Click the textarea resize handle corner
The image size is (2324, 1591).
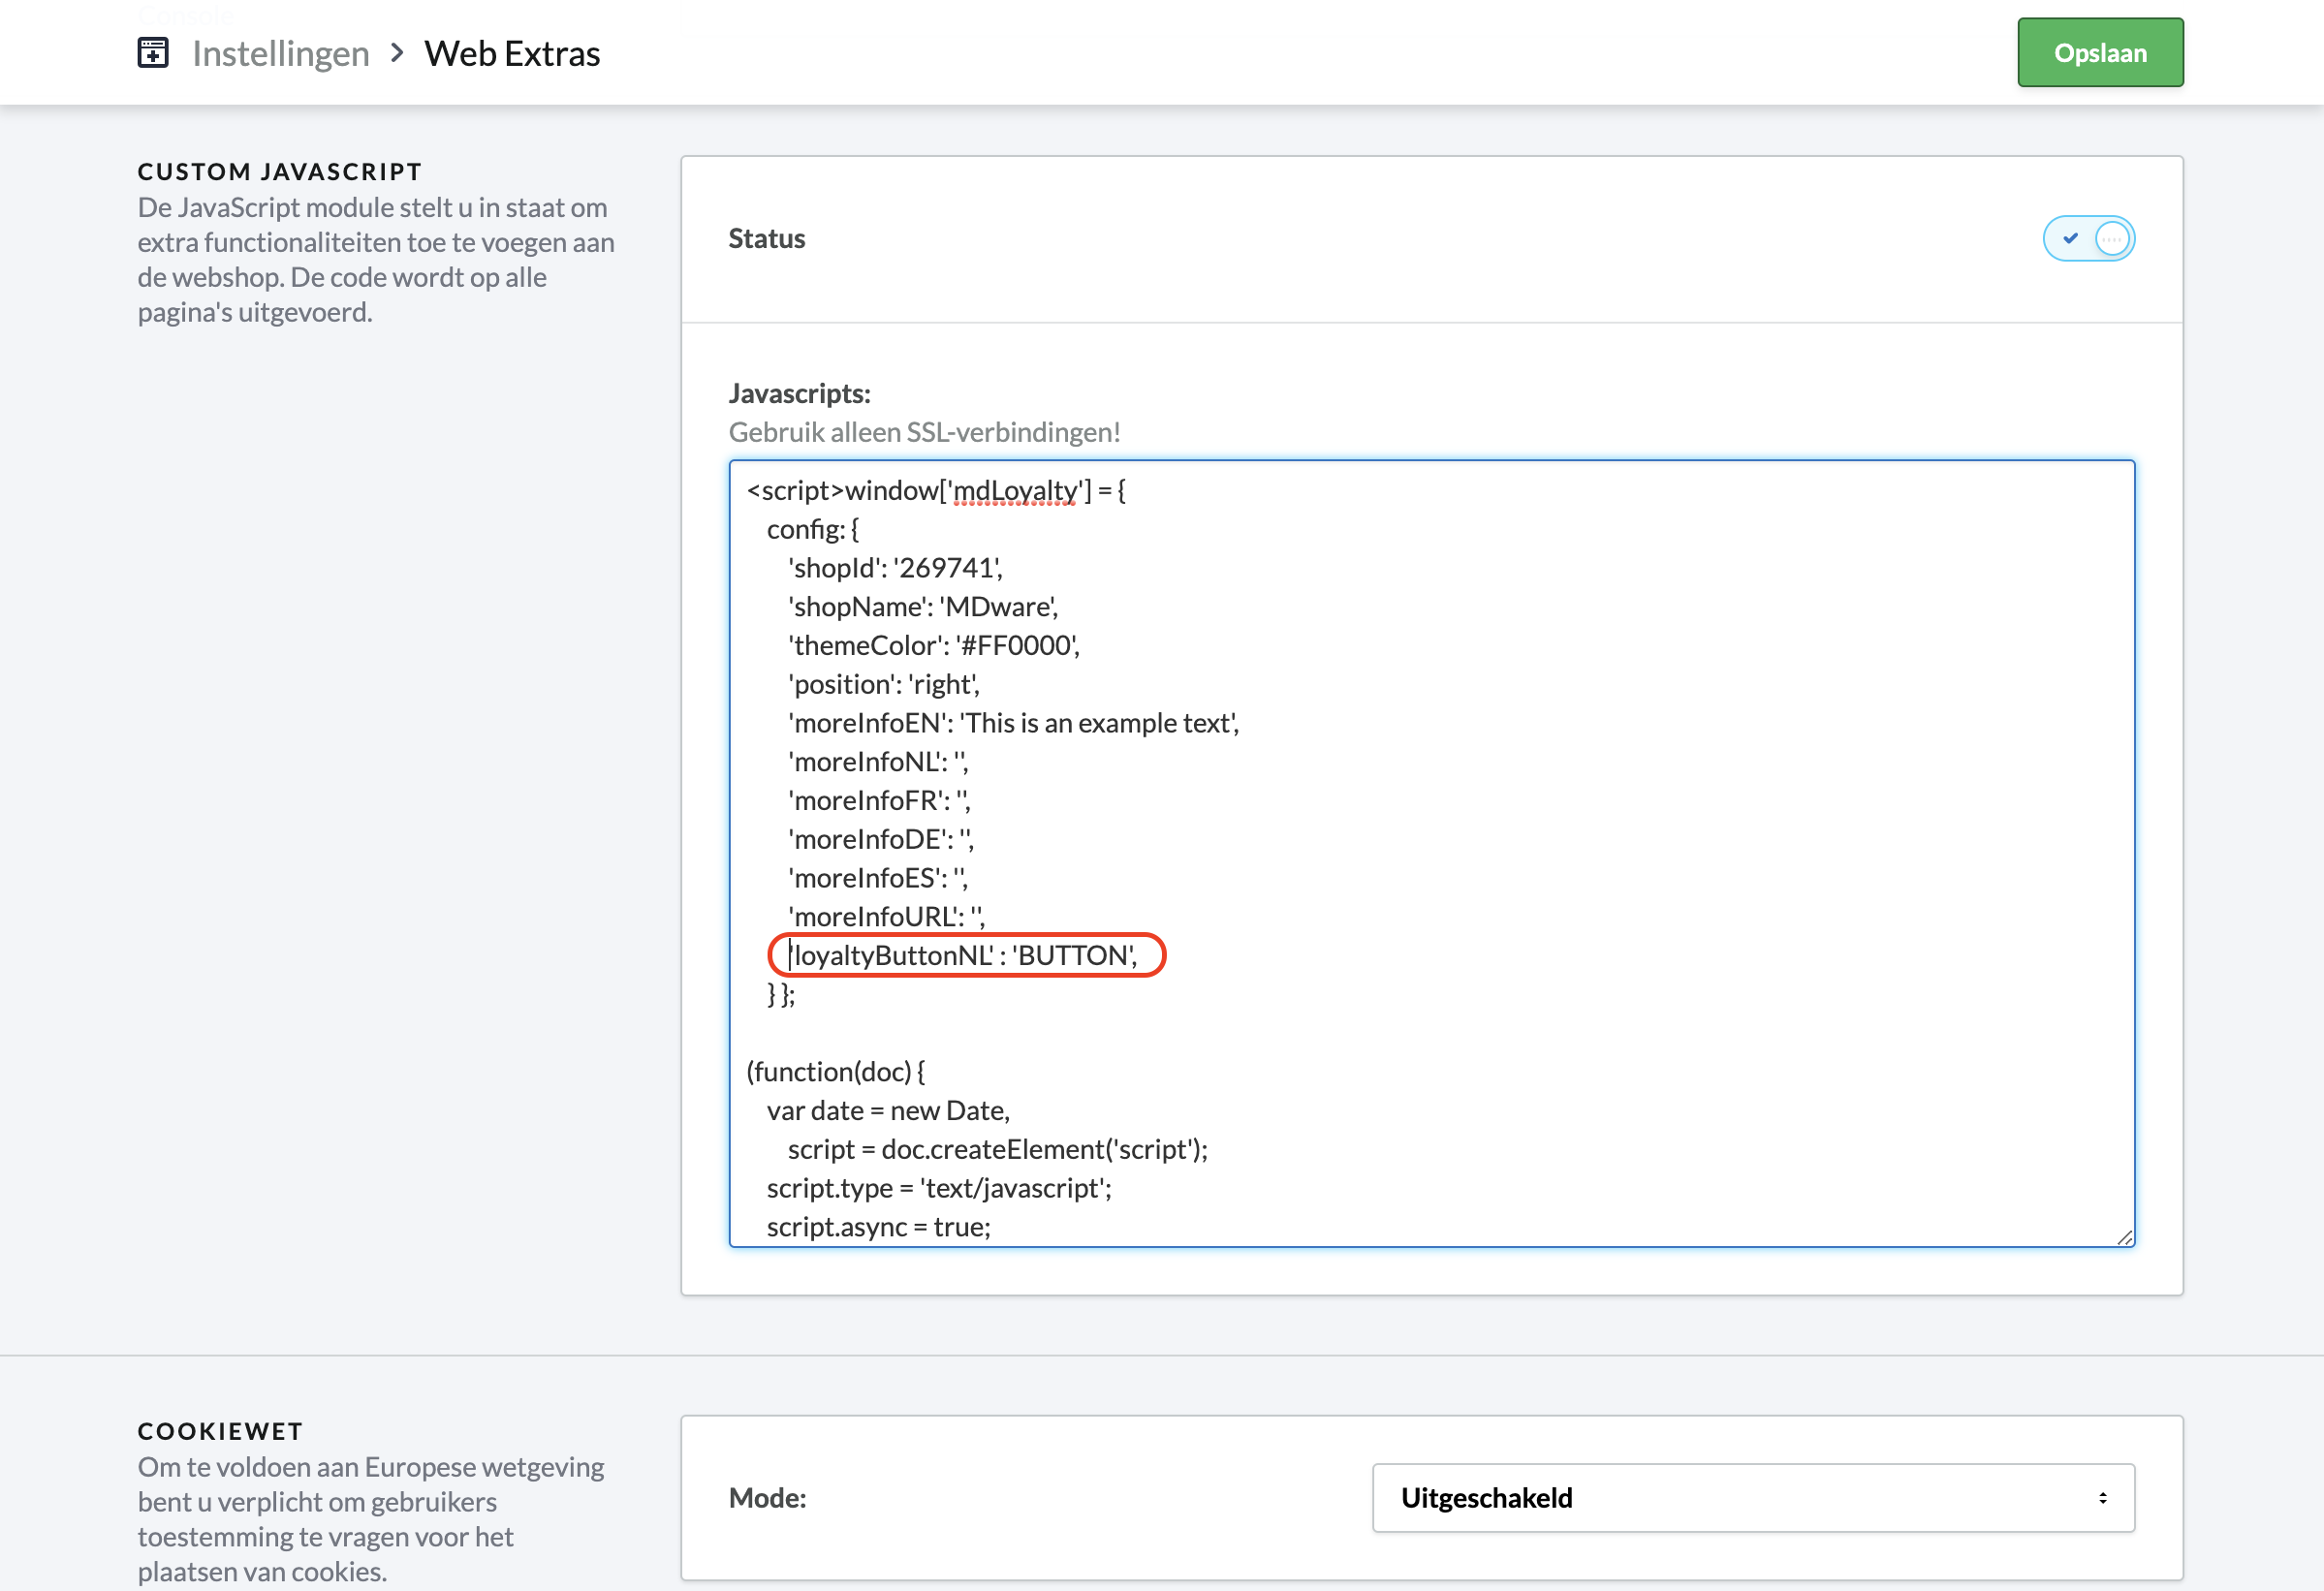coord(2125,1237)
